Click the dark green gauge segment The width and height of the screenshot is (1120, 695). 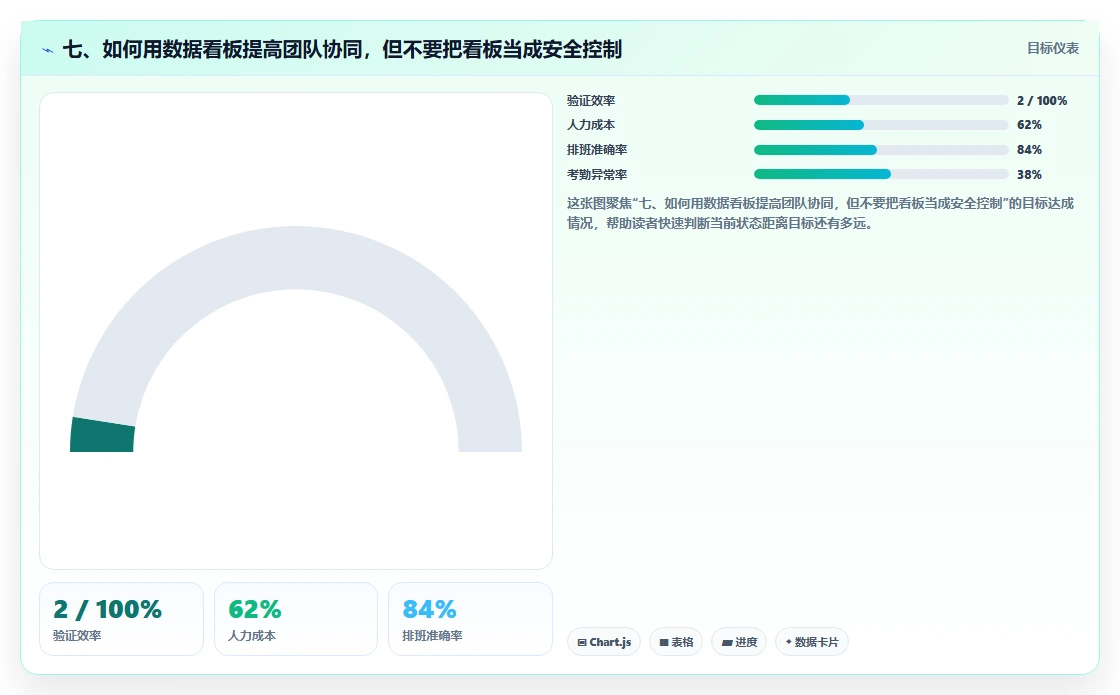coord(102,436)
